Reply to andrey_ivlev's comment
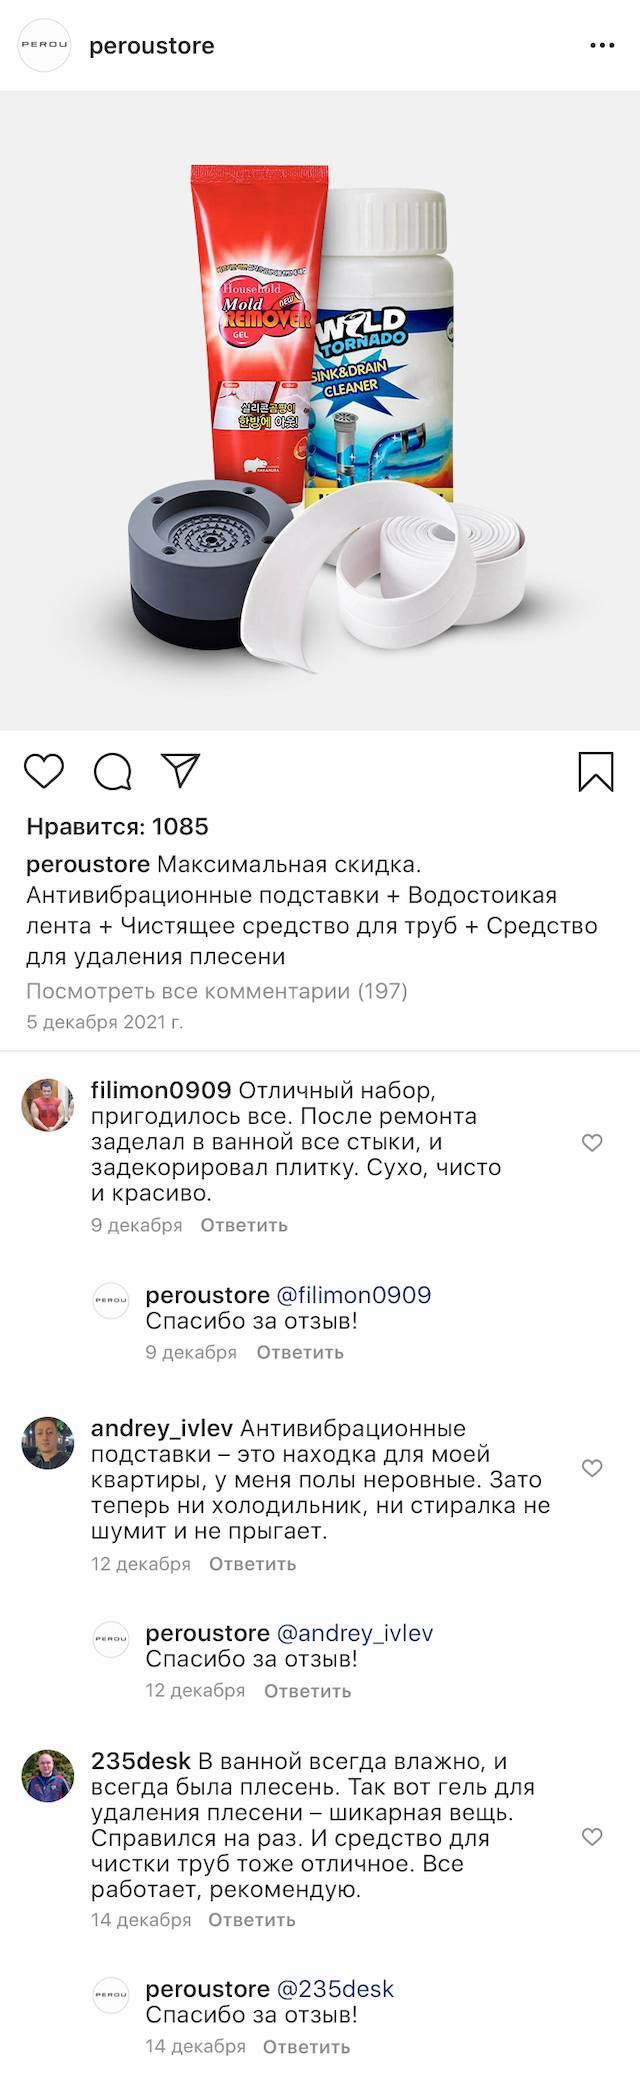 (252, 1564)
